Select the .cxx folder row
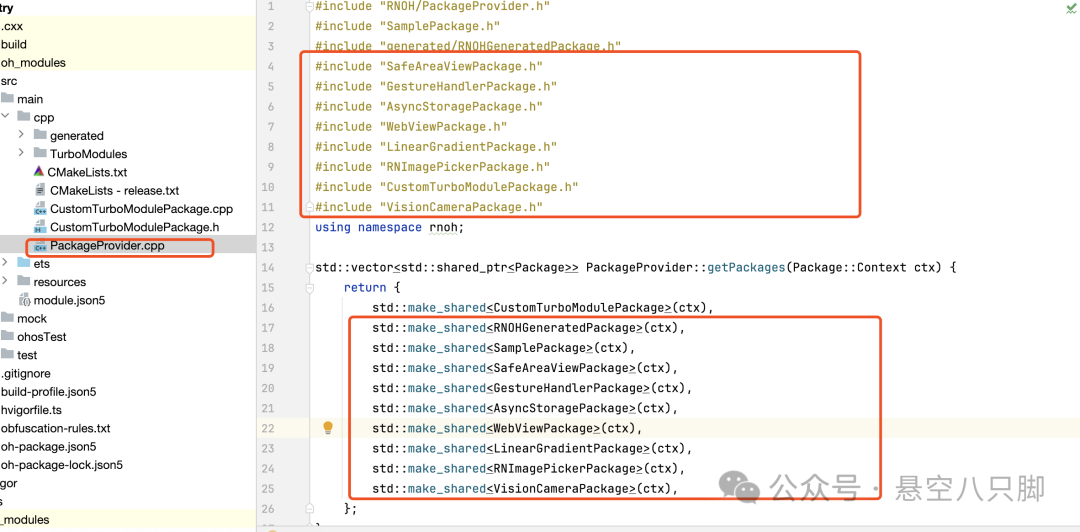 pyautogui.click(x=127, y=26)
